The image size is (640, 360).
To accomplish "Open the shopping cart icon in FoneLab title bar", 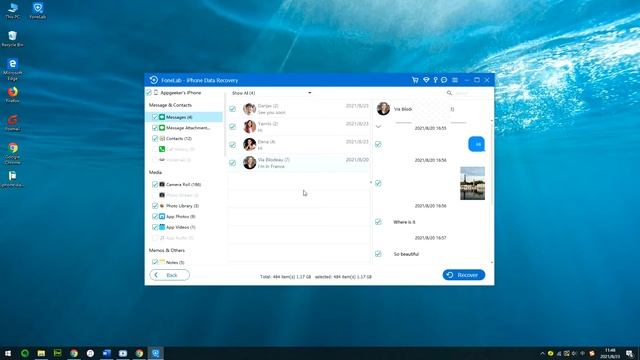I will (x=415, y=80).
